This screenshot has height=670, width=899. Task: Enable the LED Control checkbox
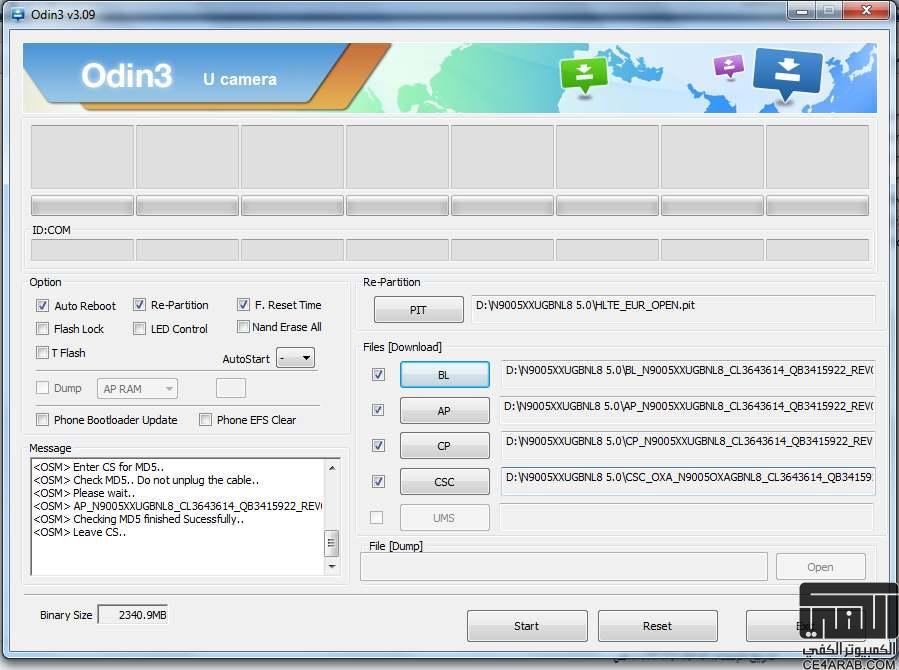139,328
